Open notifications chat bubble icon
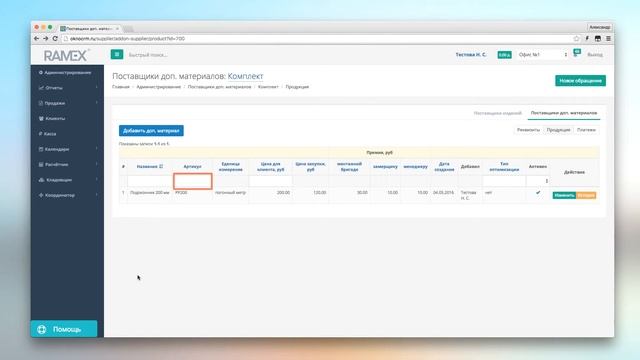 [577, 53]
